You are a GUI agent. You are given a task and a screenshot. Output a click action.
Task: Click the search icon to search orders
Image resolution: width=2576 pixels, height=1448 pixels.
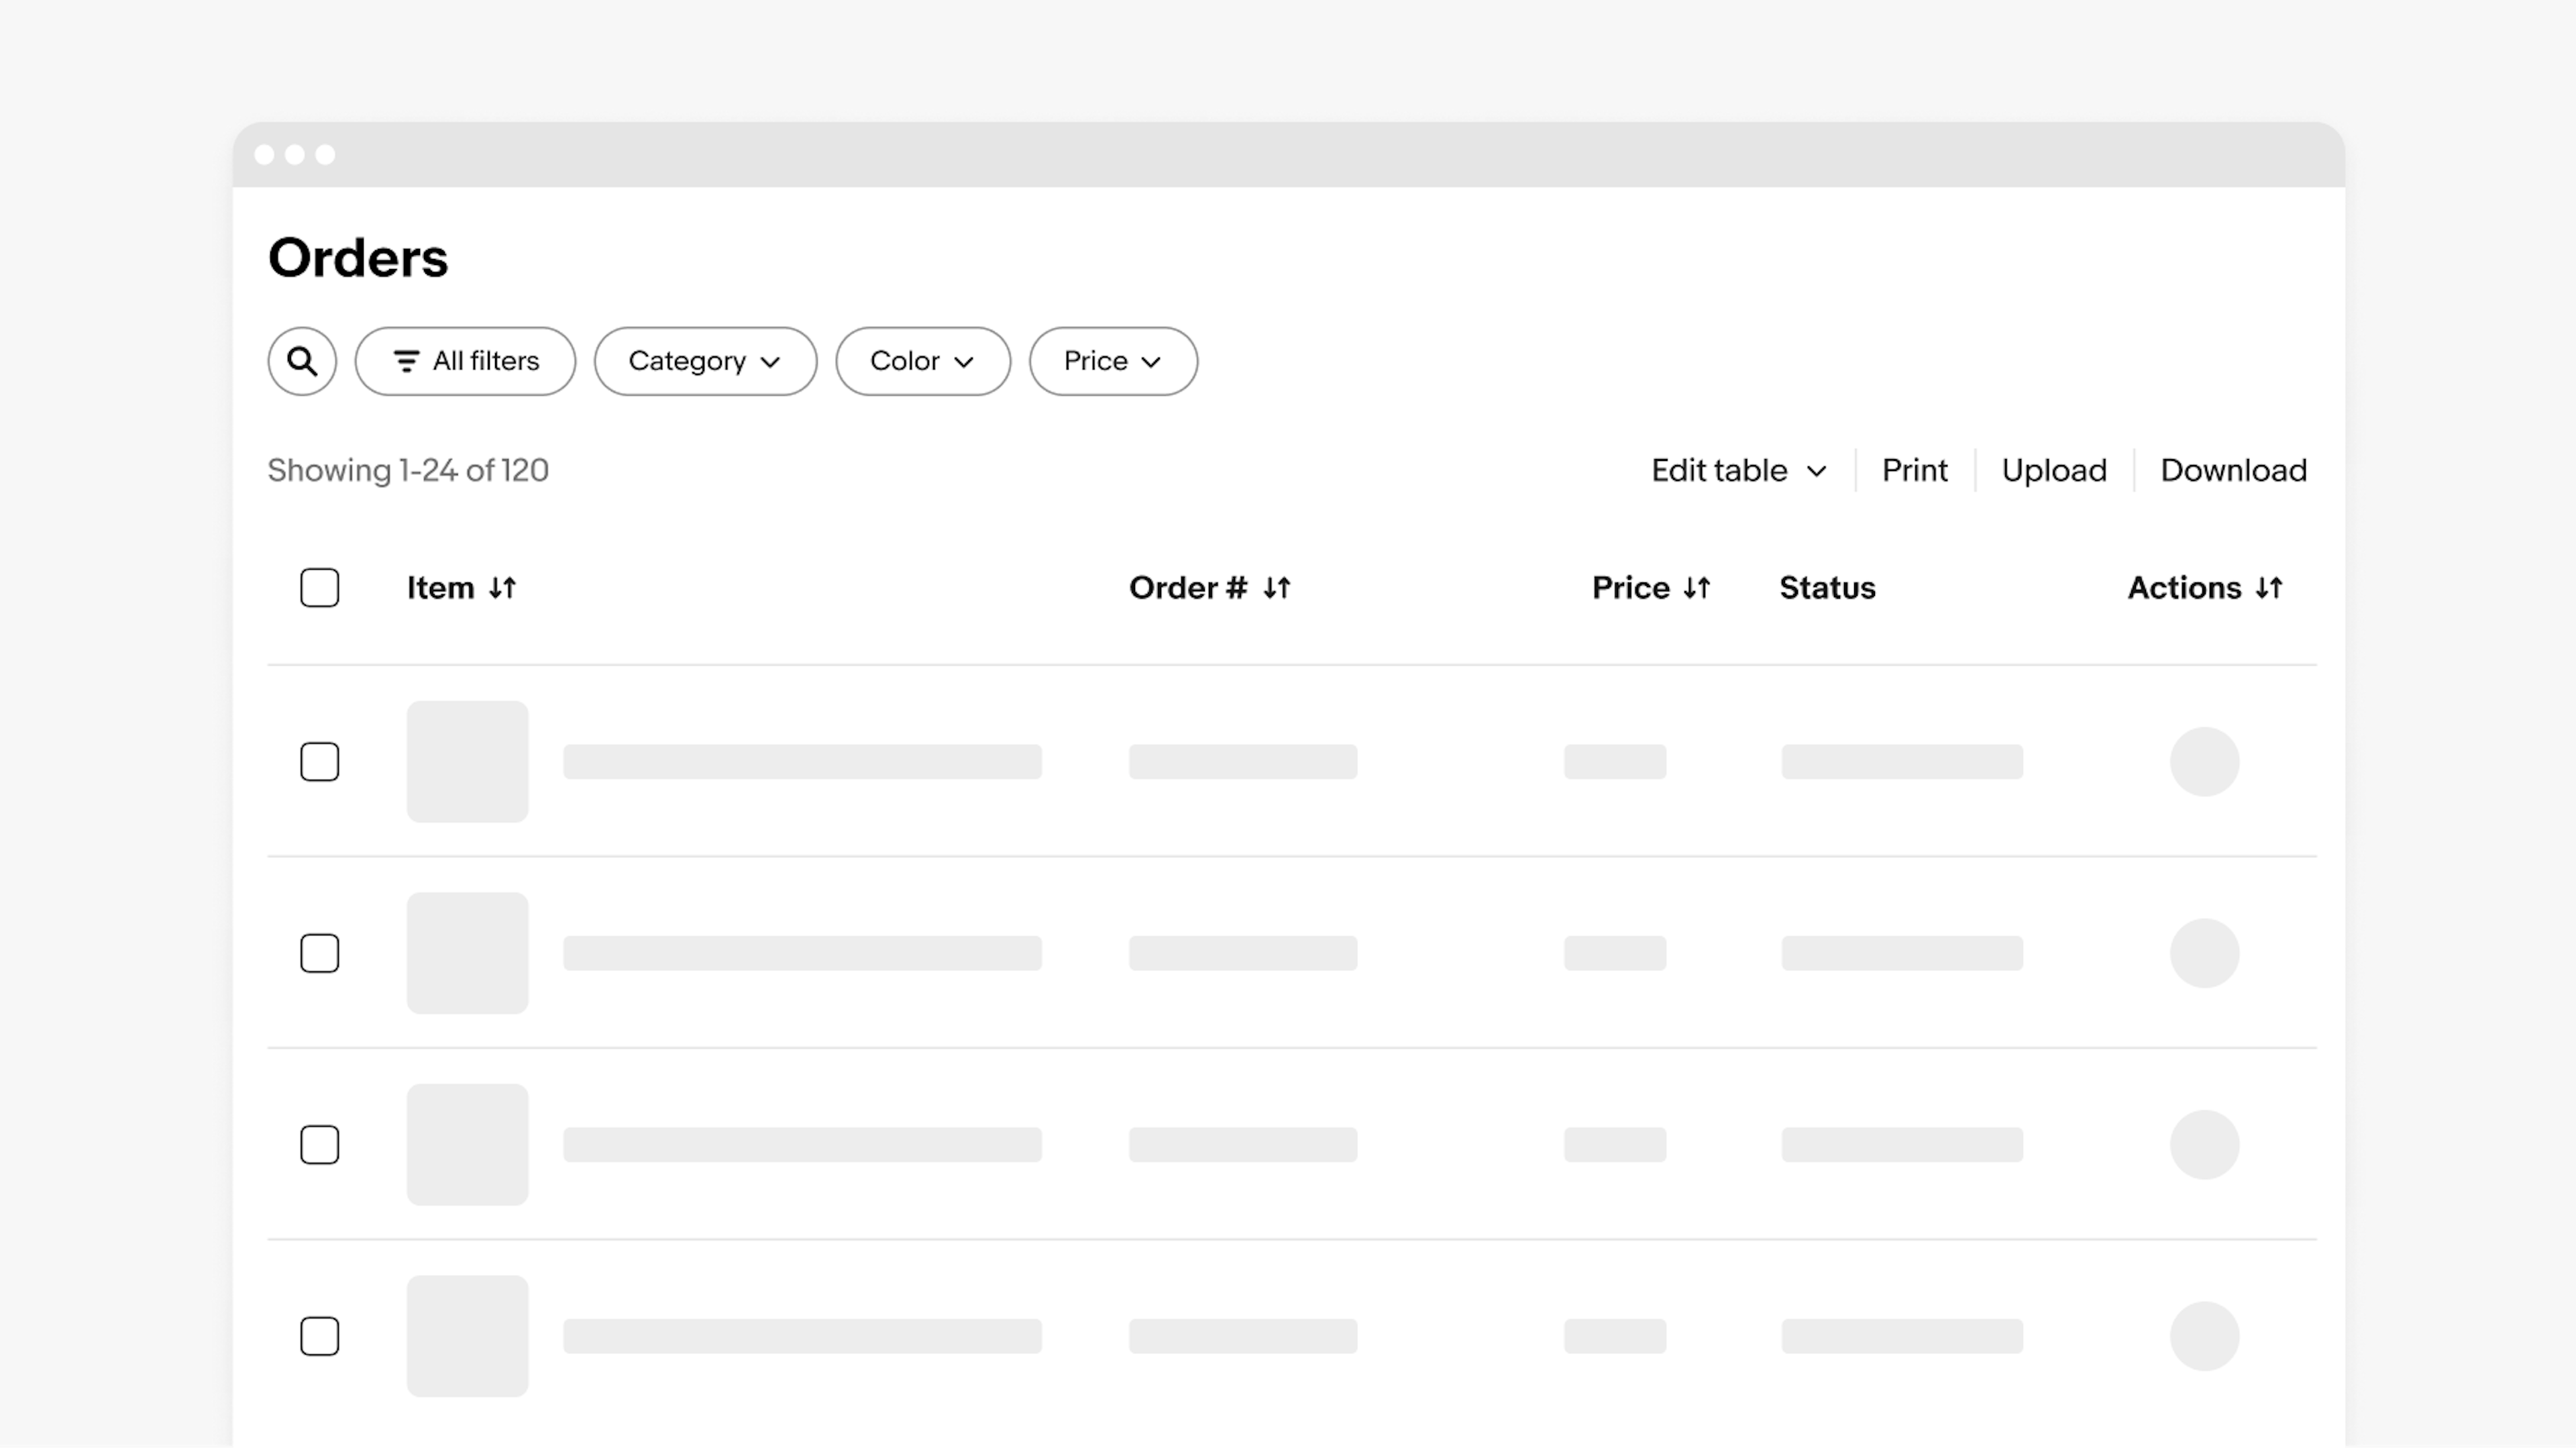pos(301,361)
